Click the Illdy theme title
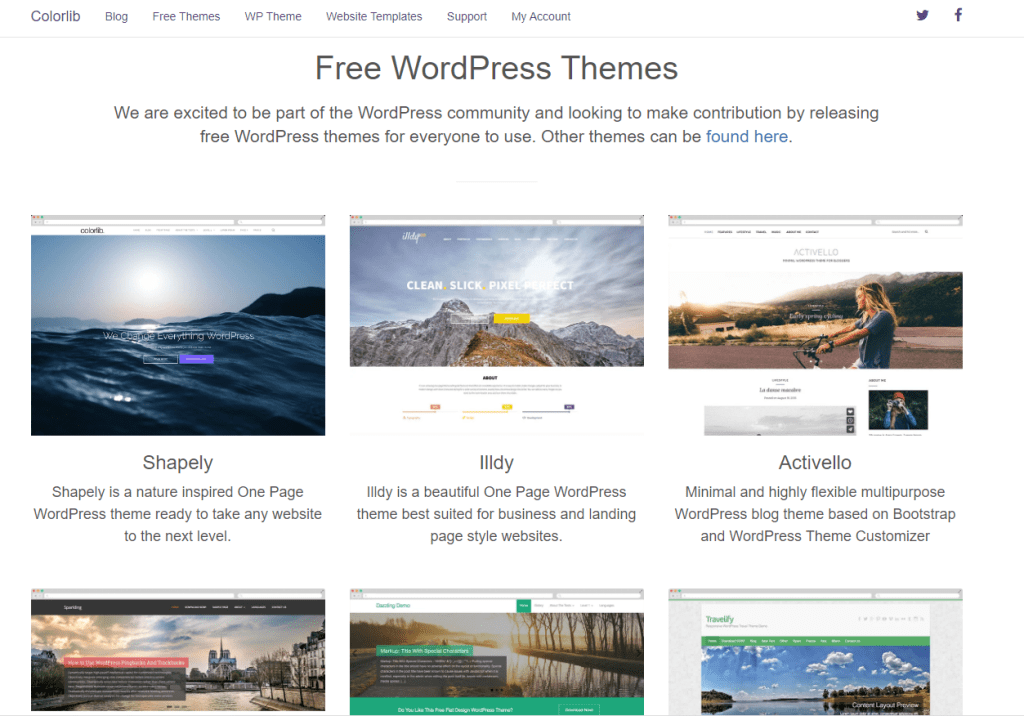This screenshot has width=1024, height=716. click(x=497, y=463)
